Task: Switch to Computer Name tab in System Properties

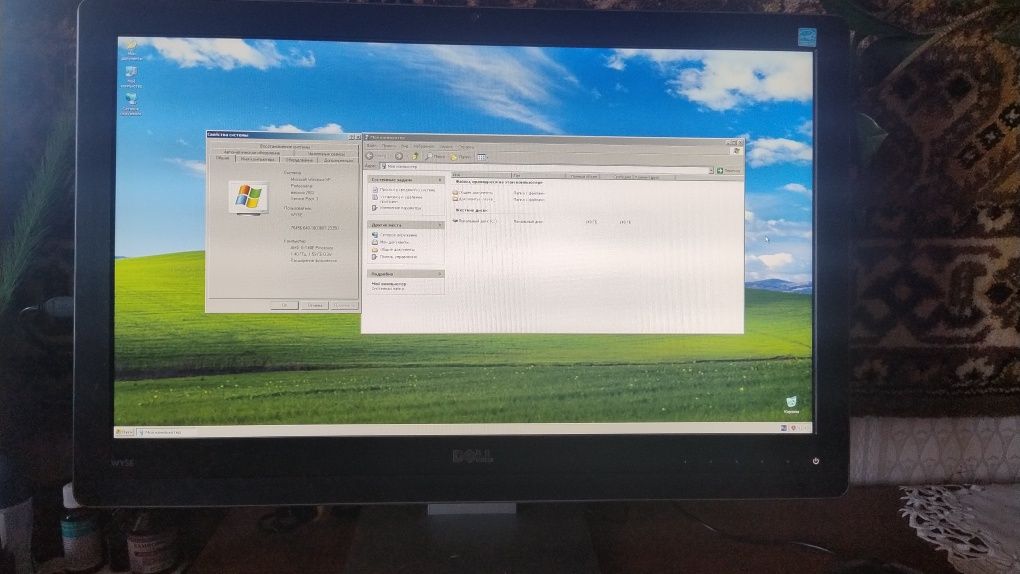Action: tap(257, 159)
